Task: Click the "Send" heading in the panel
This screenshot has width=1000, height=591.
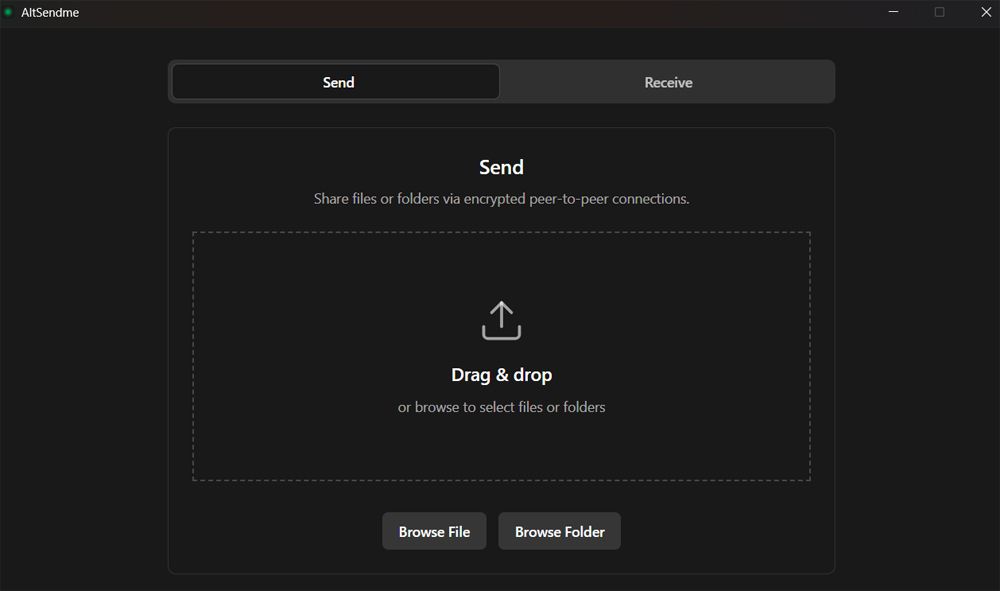Action: [501, 167]
